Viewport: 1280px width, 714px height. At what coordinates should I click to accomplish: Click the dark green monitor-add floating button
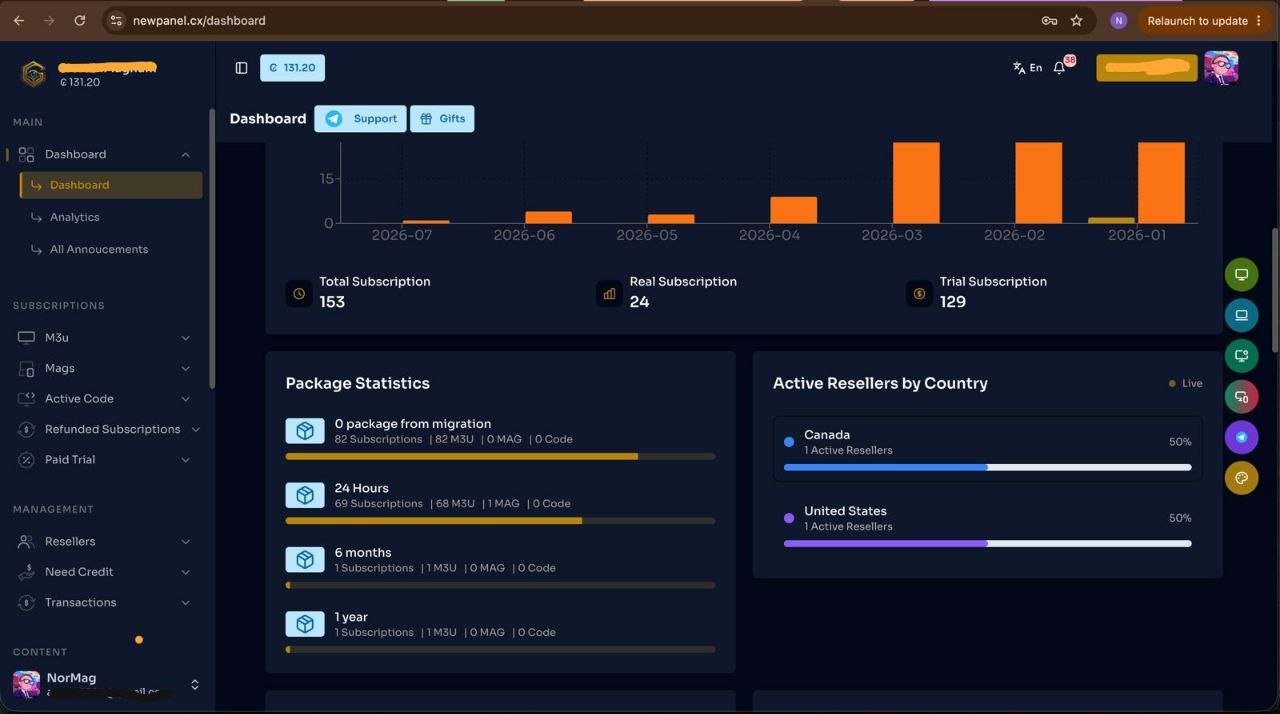pos(1241,356)
